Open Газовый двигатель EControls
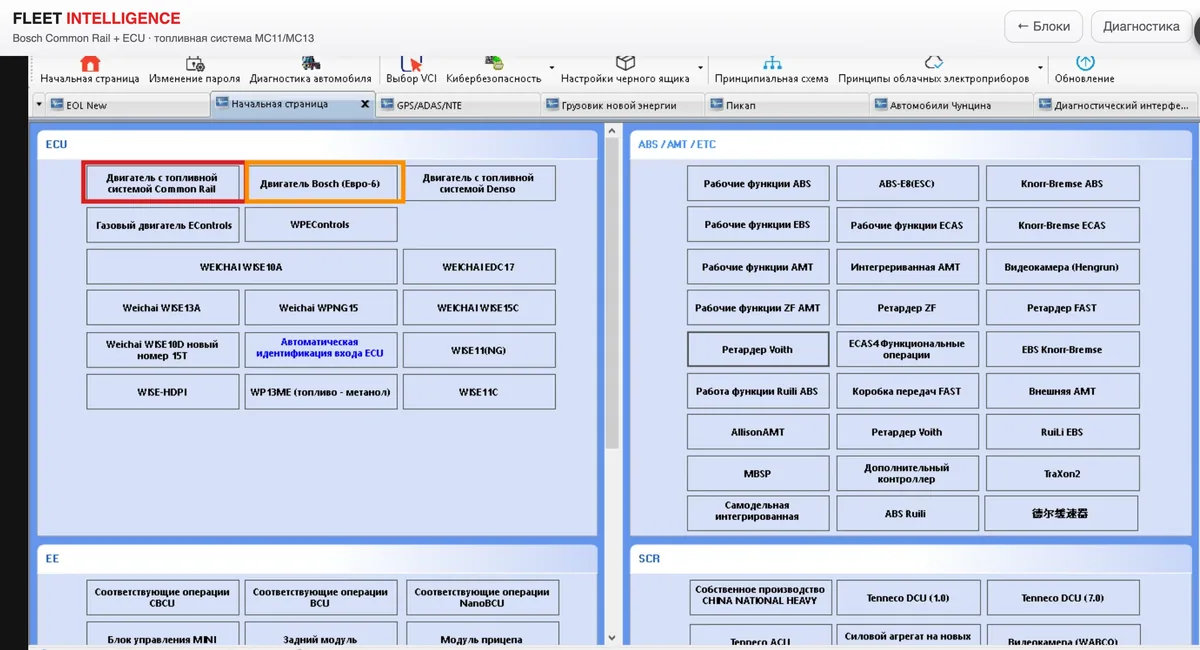 164,225
